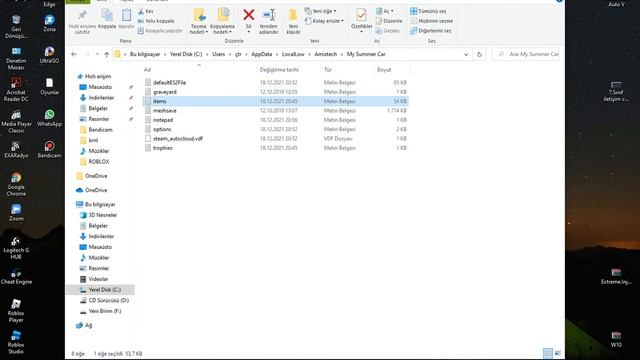
Task: Switch to details view icon in status bar
Action: pyautogui.click(x=548, y=353)
